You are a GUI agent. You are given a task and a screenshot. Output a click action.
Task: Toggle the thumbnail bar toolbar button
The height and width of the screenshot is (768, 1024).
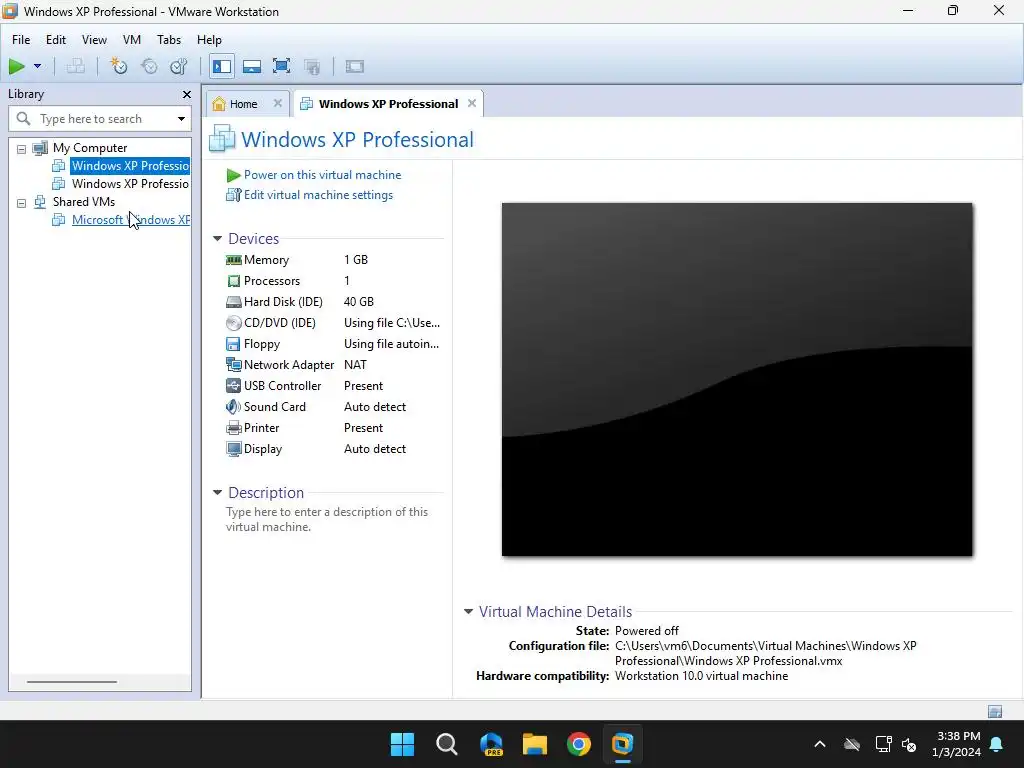tap(252, 66)
